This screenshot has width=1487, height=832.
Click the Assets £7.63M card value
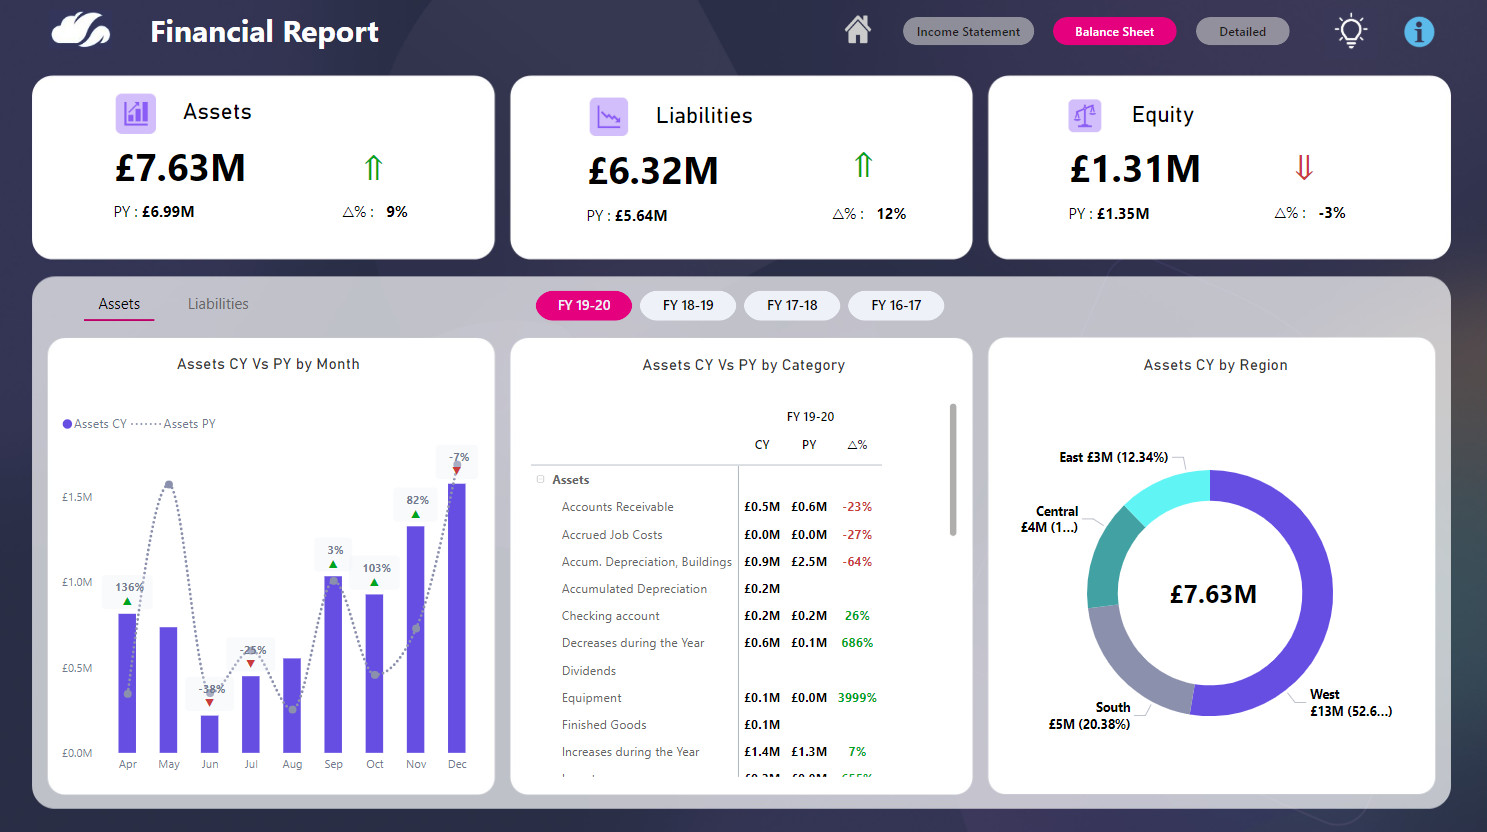click(x=180, y=167)
